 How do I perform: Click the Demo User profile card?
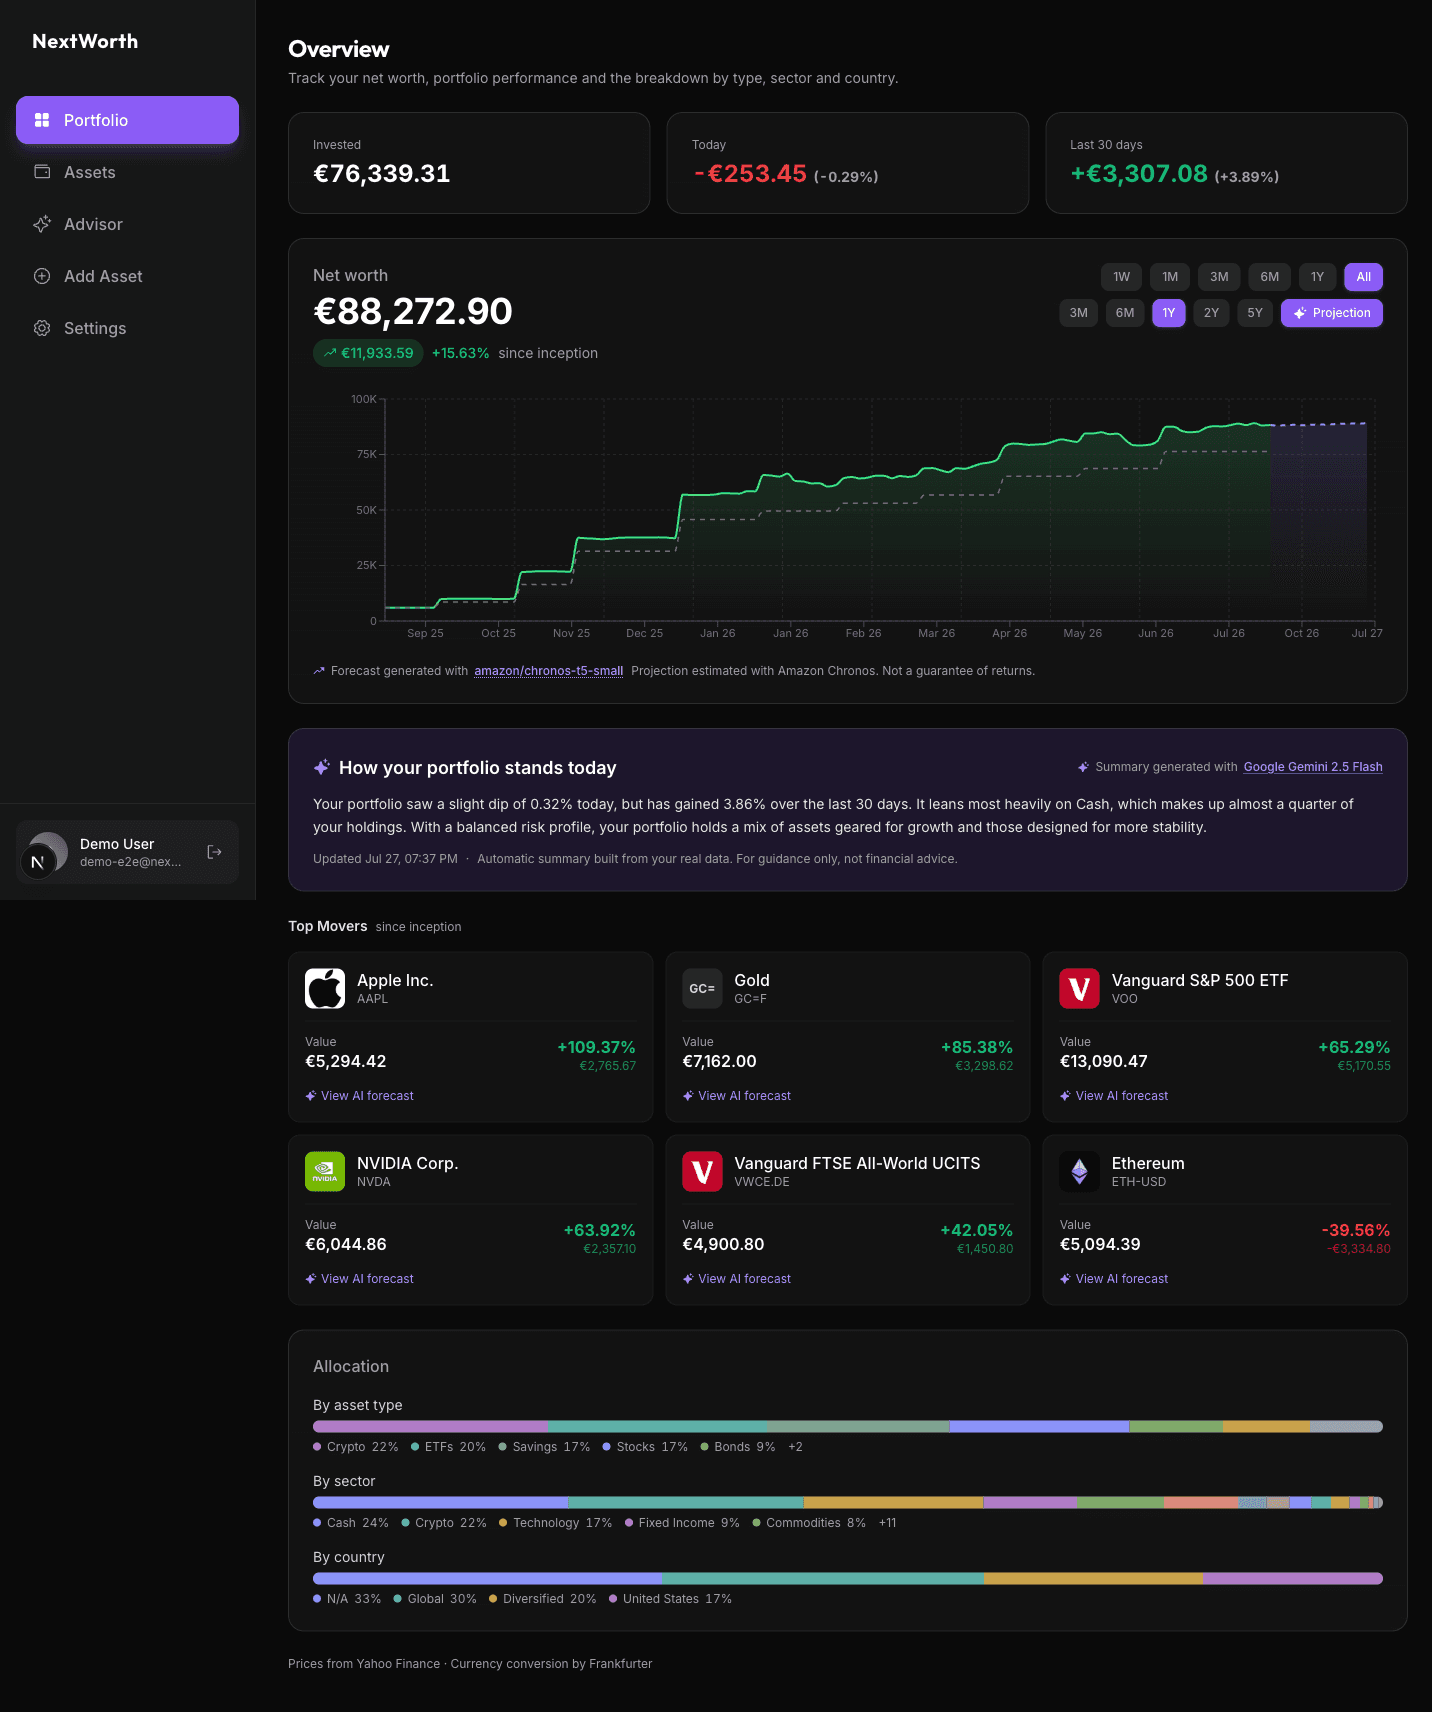click(127, 852)
